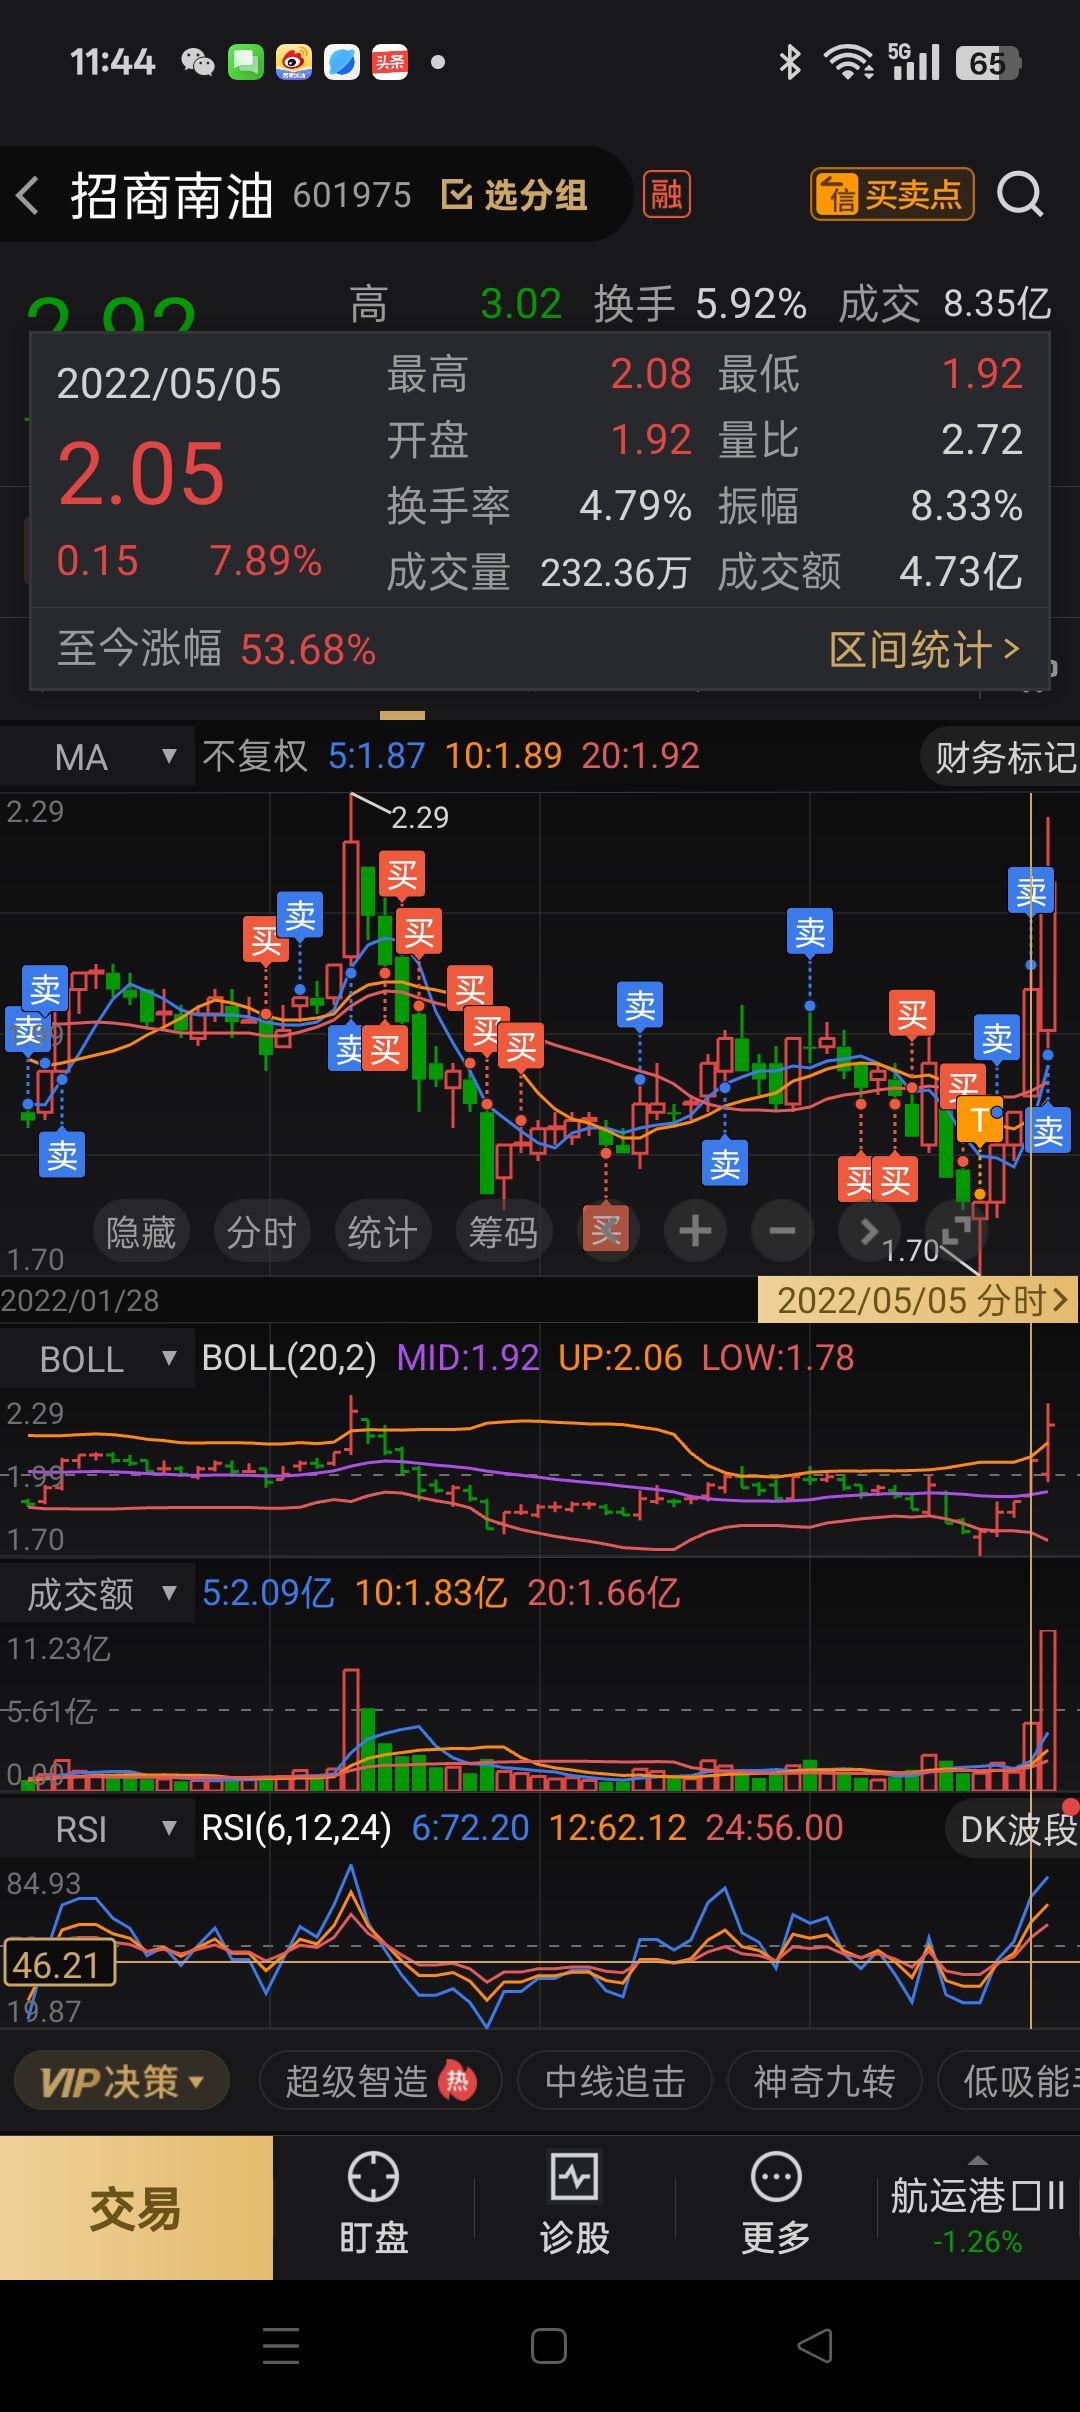Select 超级智造 tab
The image size is (1080, 2412).
pyautogui.click(x=380, y=2082)
